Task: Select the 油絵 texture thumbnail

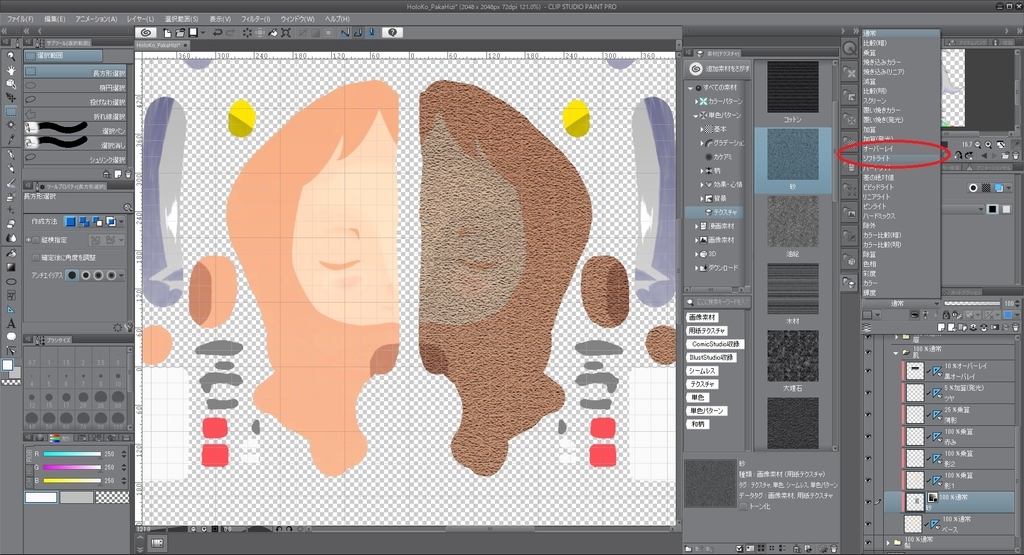Action: point(793,222)
